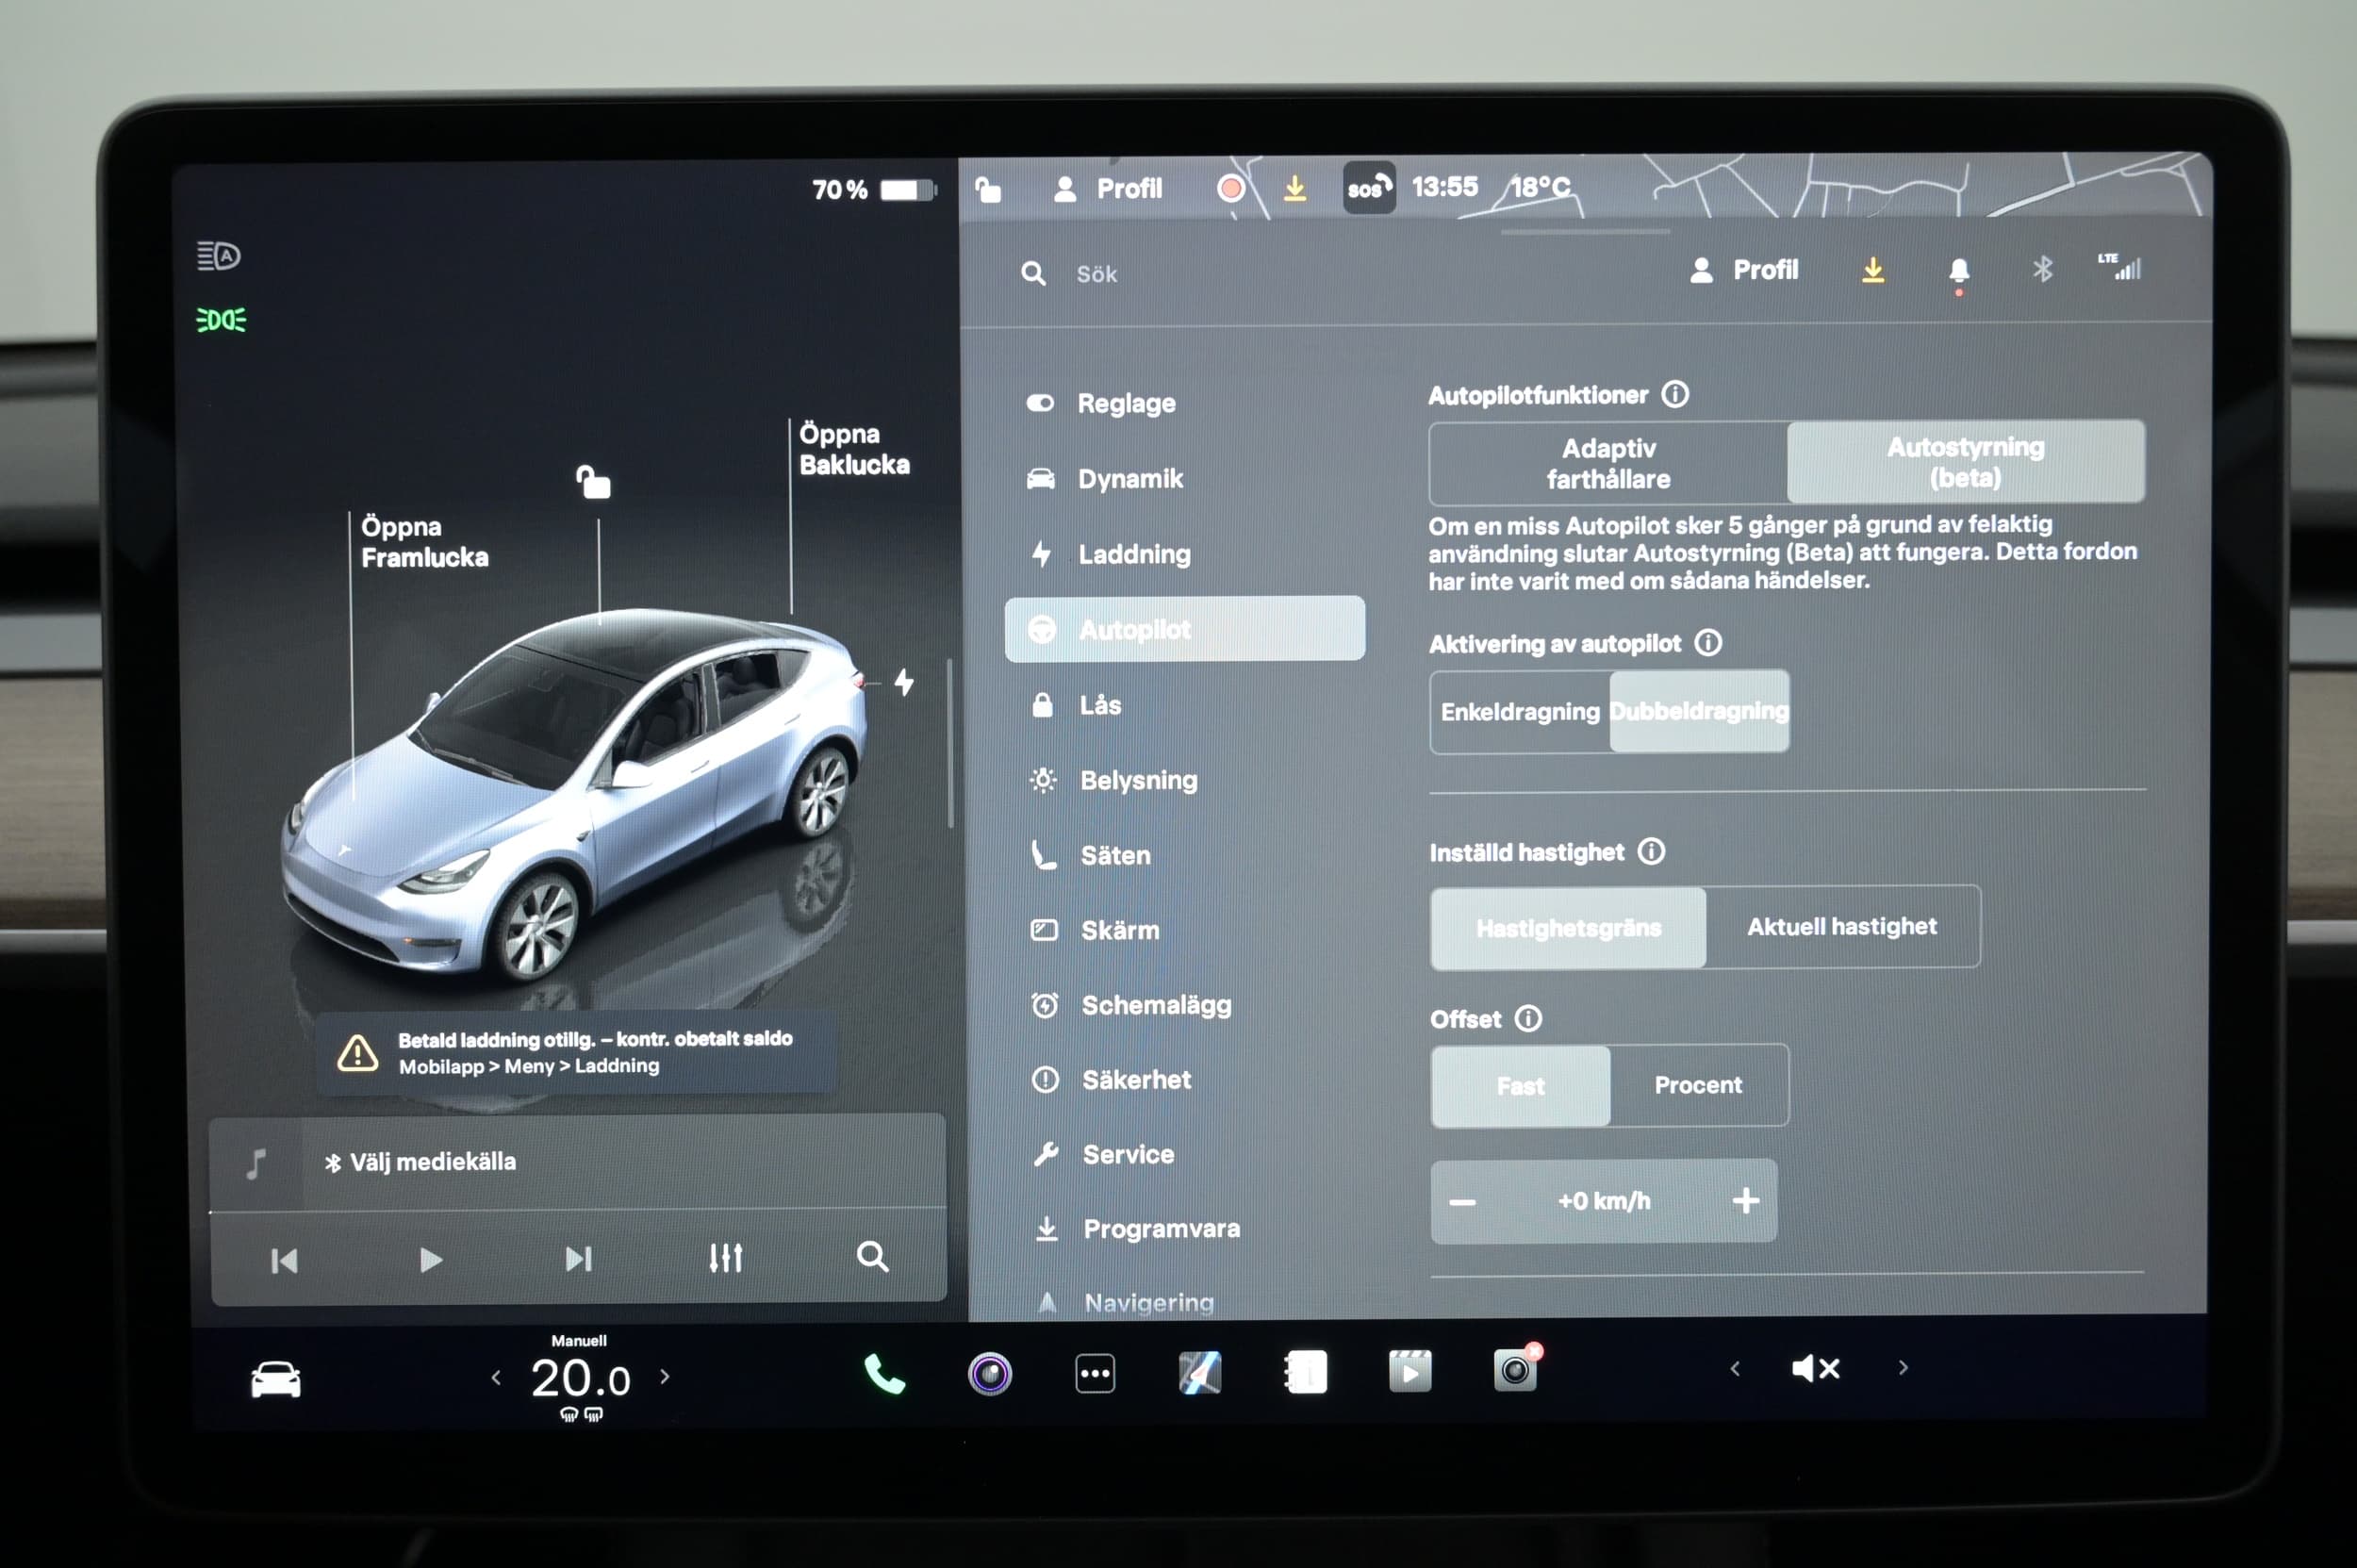The width and height of the screenshot is (2357, 1568).
Task: Select Adaptiv farthållare option
Action: 1608,463
